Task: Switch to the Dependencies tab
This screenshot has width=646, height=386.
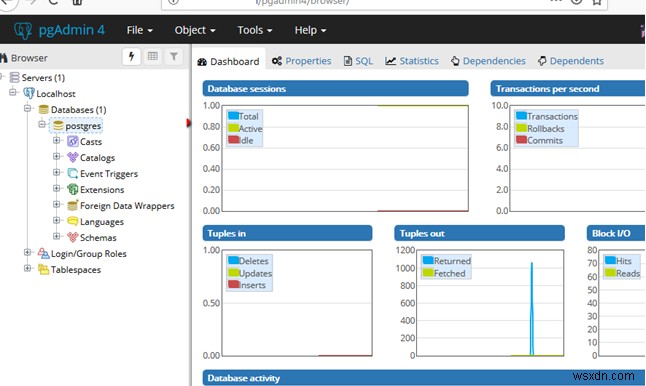Action: (488, 61)
